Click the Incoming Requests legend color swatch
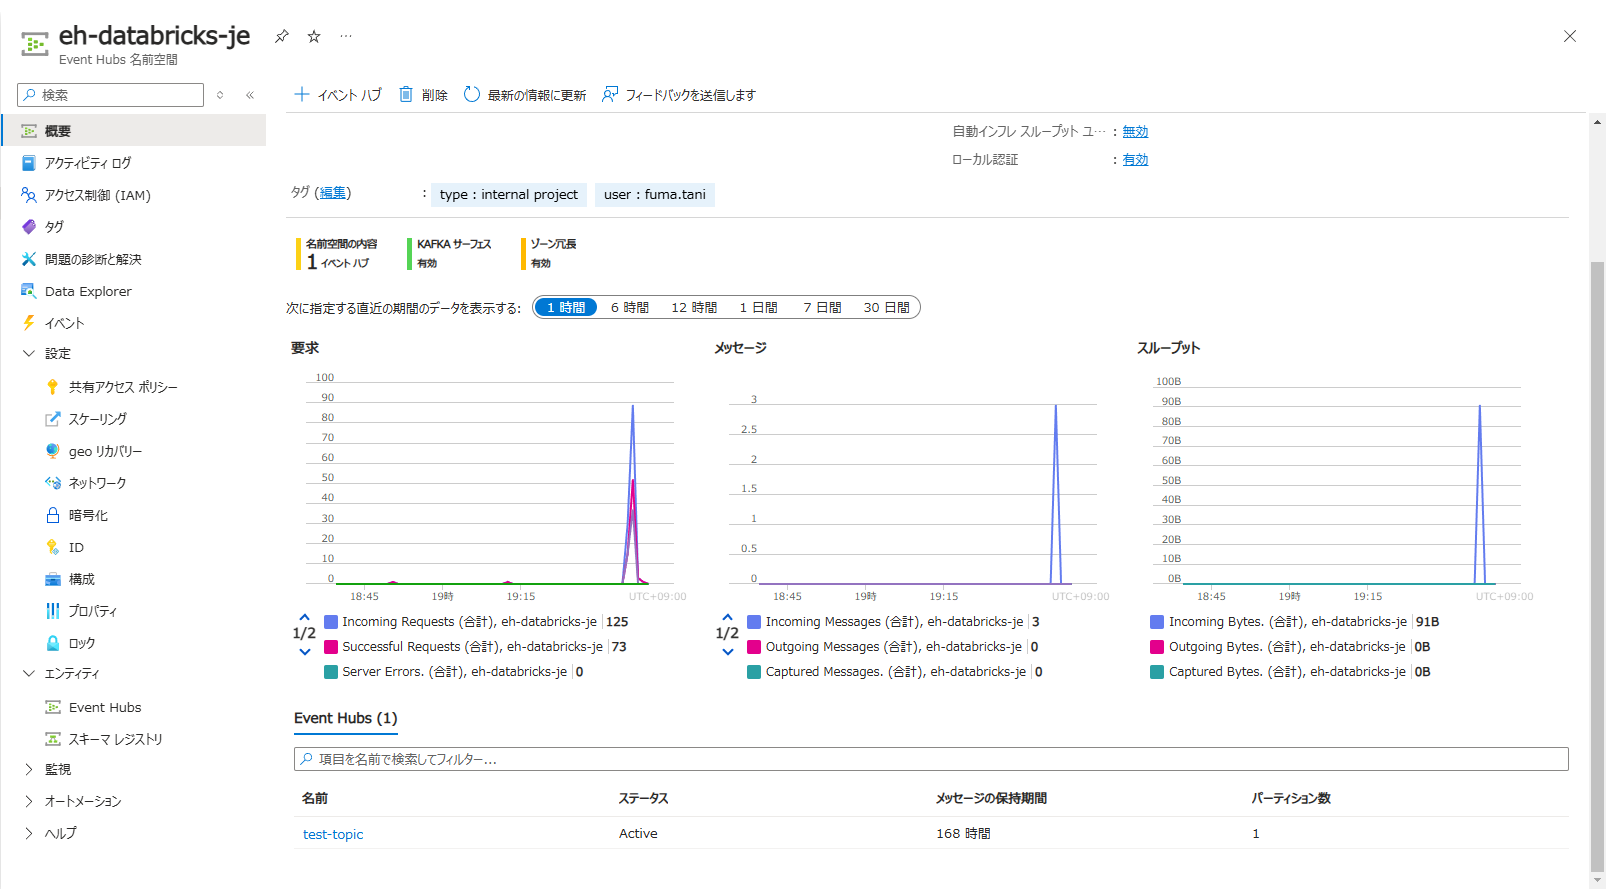 [x=331, y=622]
